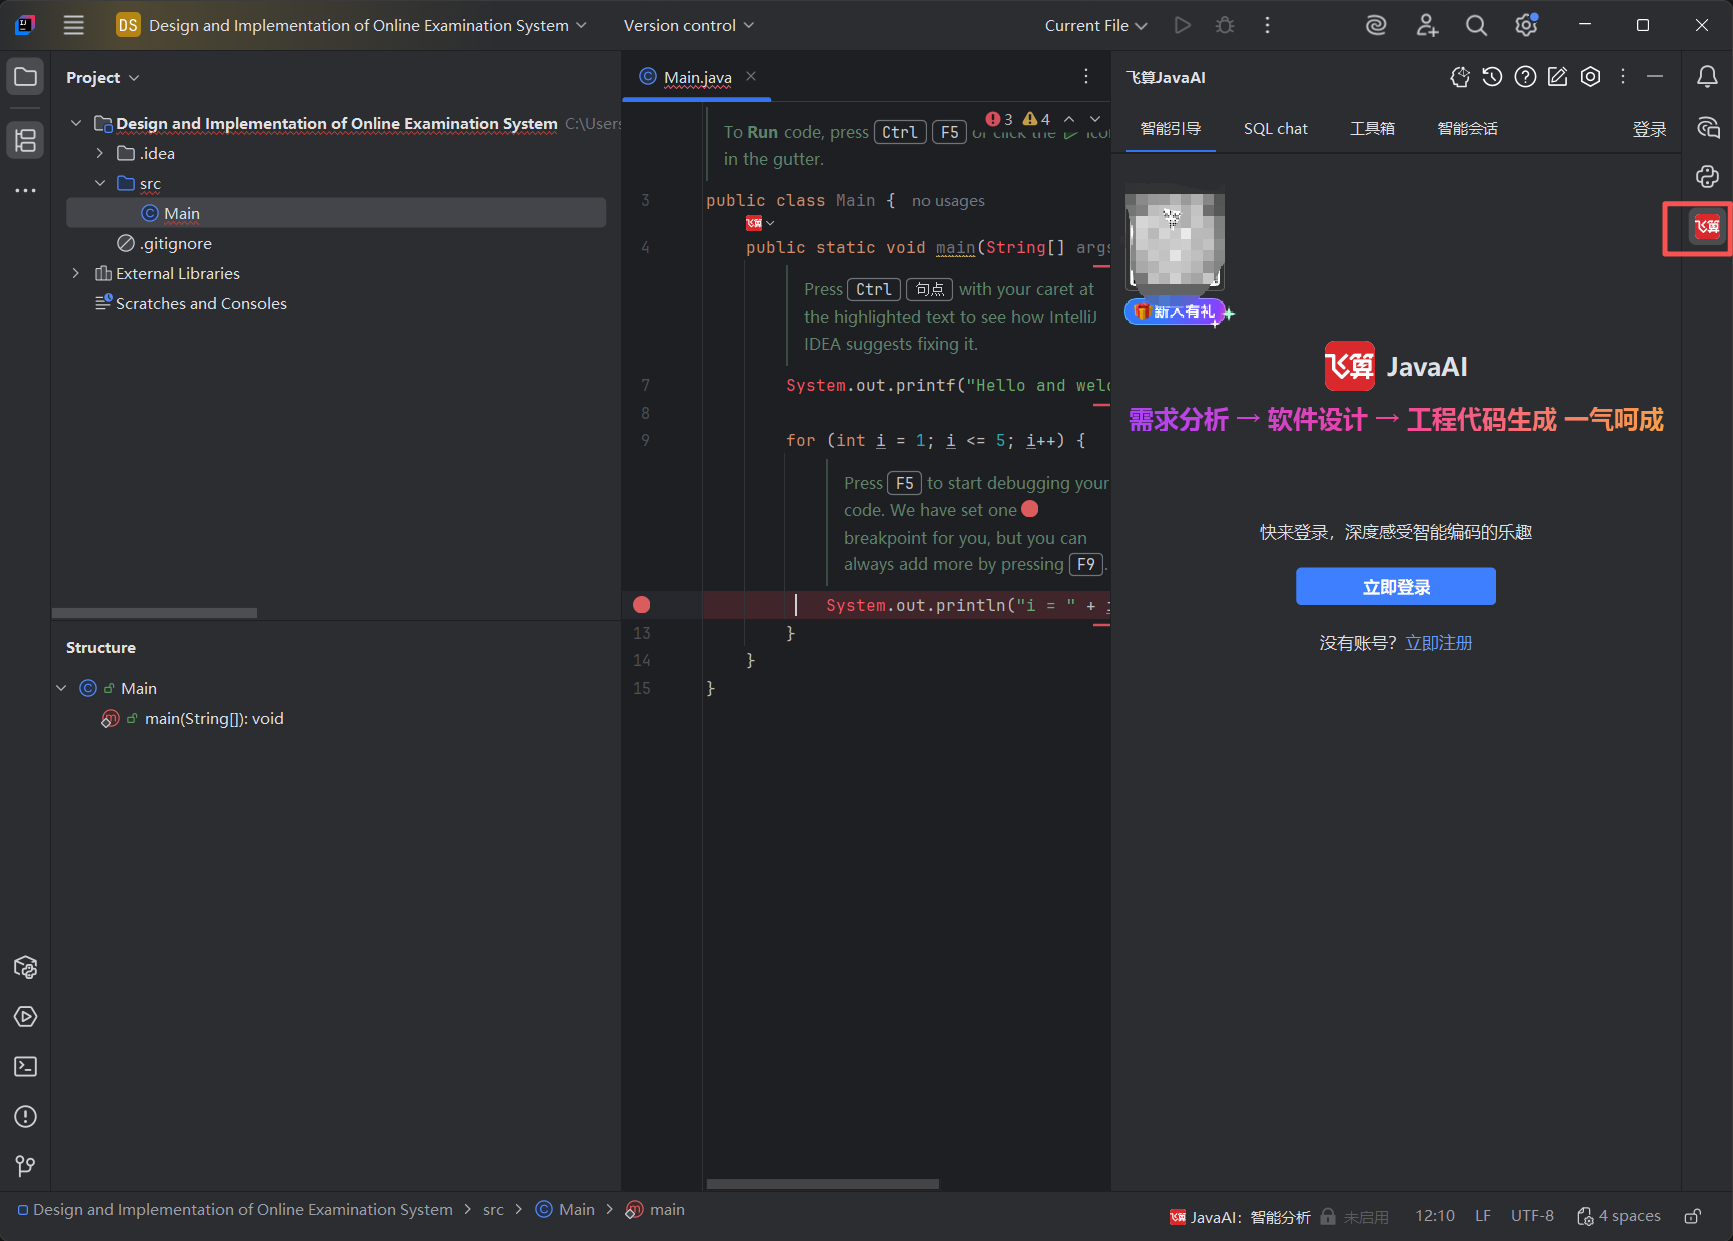Open JavaAI help question icon

[1525, 77]
